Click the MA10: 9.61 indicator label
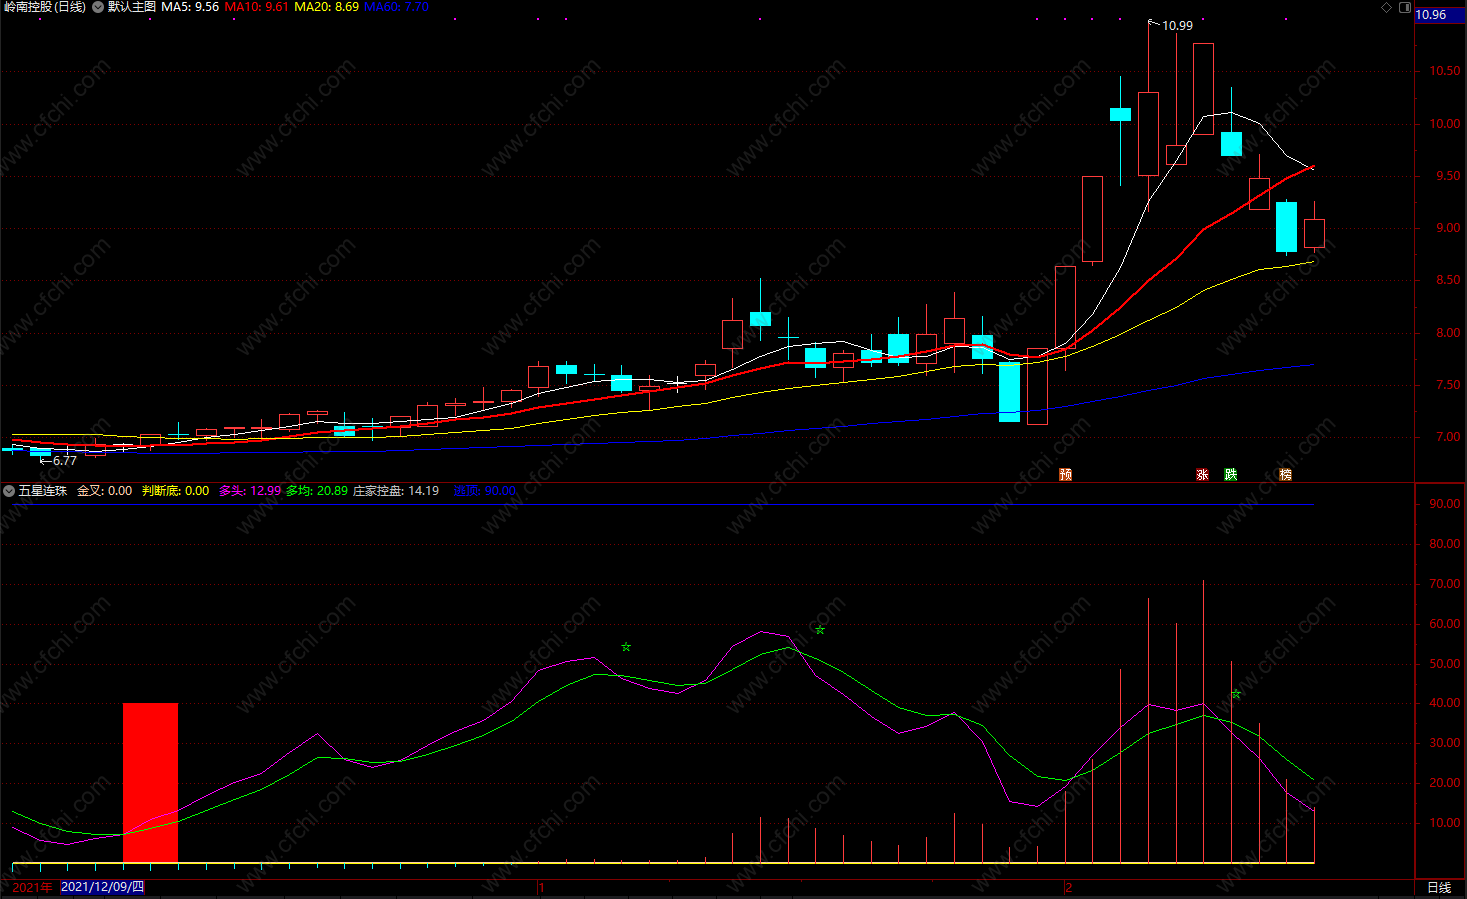This screenshot has height=899, width=1467. tap(257, 7)
